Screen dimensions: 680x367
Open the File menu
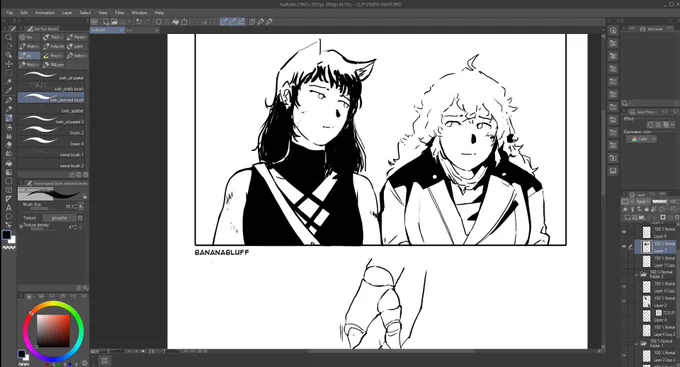(10, 13)
